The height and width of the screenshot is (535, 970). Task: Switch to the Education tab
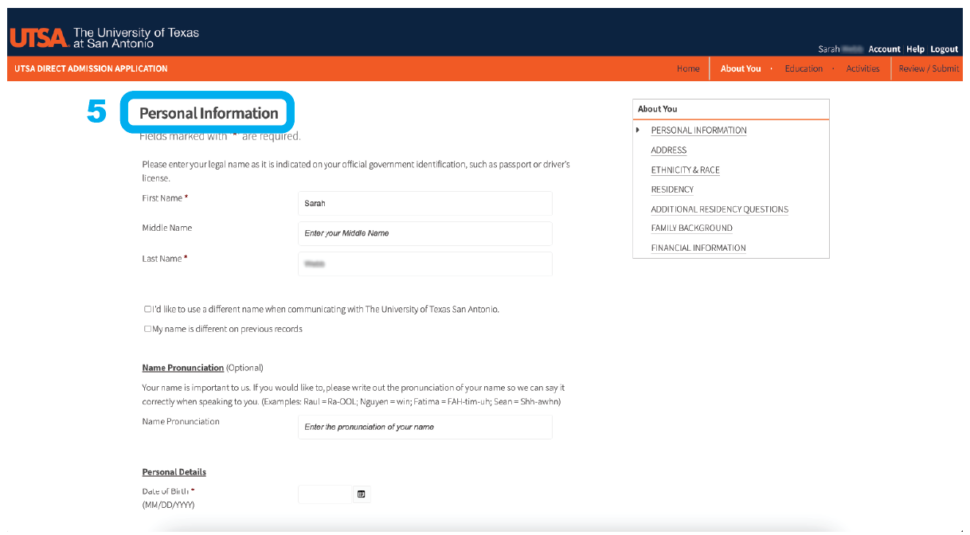[803, 69]
